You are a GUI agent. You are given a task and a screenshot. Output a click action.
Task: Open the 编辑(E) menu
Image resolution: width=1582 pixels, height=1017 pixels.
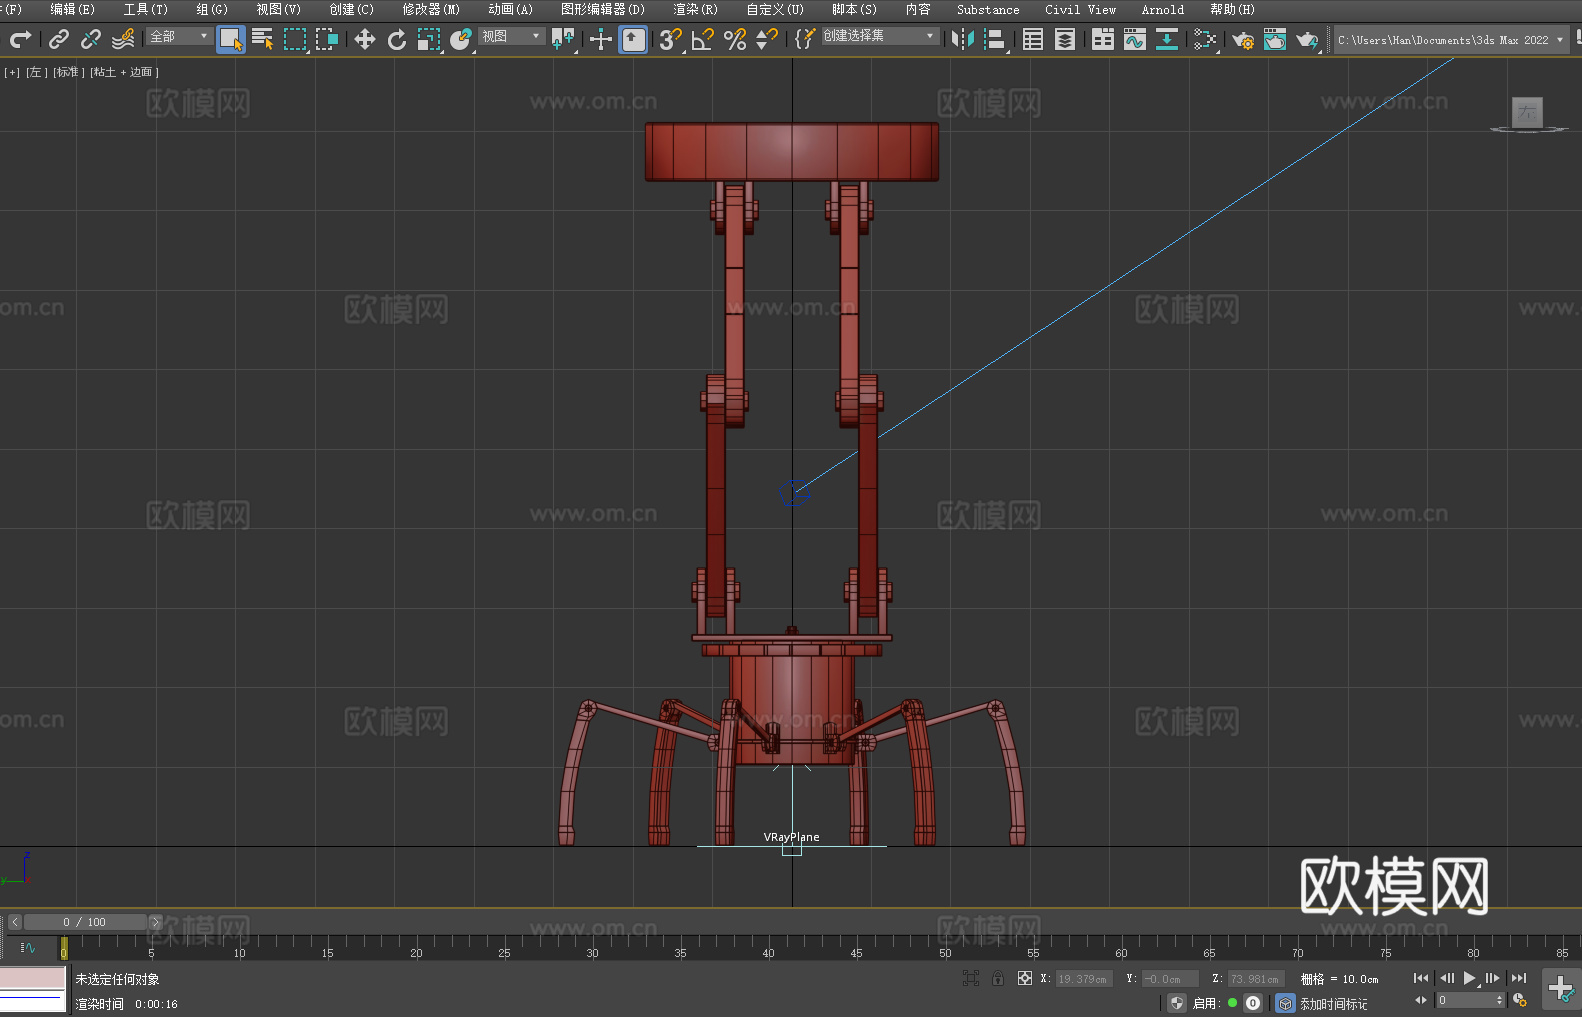[72, 9]
